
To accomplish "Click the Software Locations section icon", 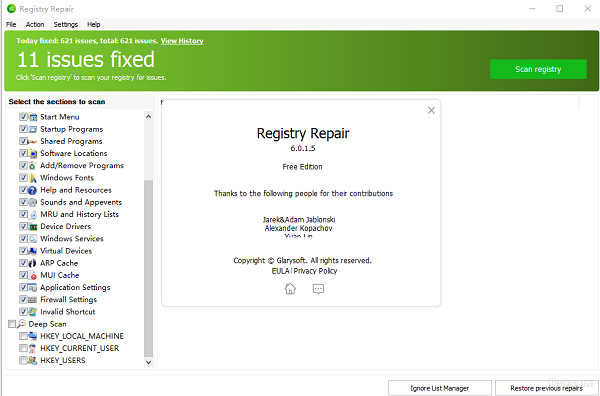I will point(33,153).
